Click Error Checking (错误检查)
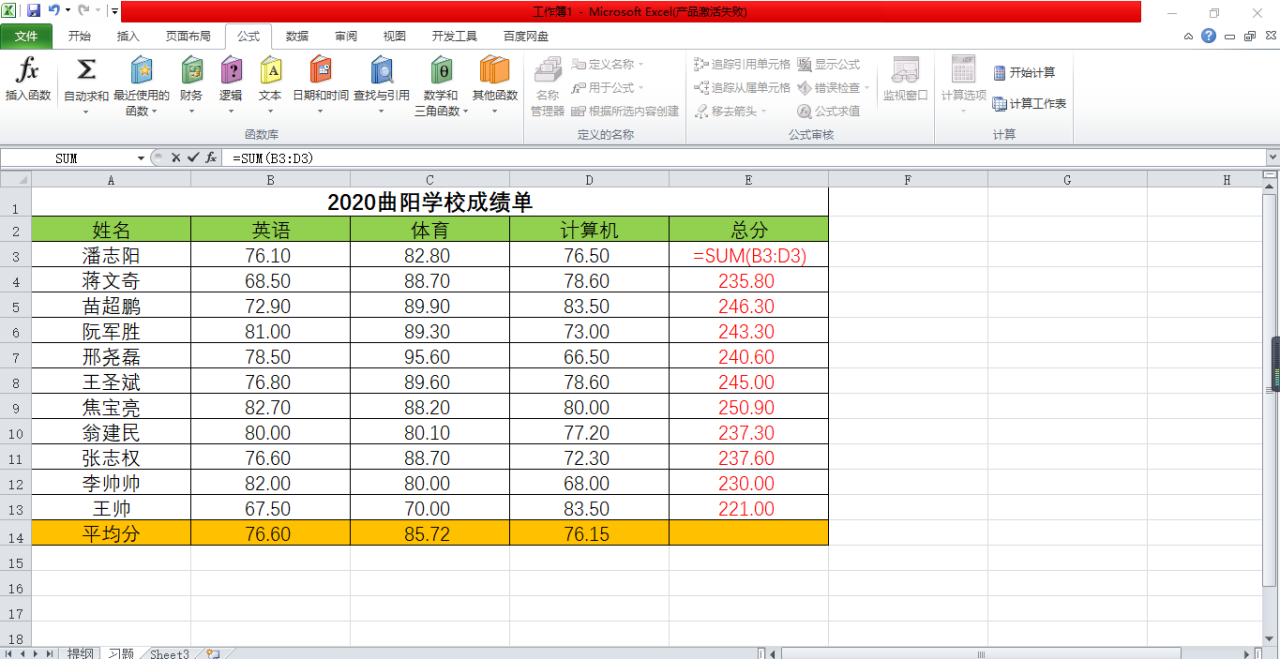This screenshot has width=1280, height=659. pos(834,88)
